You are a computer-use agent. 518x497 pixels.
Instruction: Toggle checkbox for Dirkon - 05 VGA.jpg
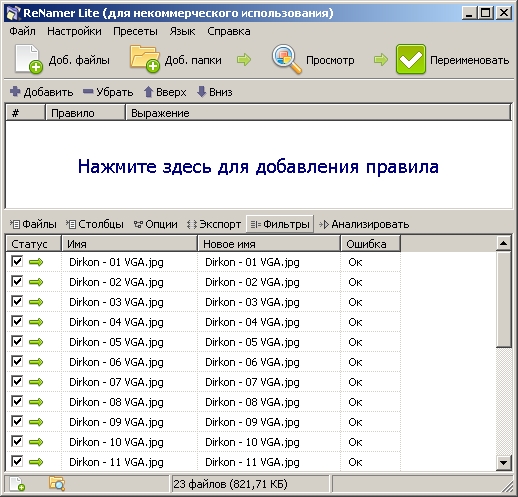(17, 341)
